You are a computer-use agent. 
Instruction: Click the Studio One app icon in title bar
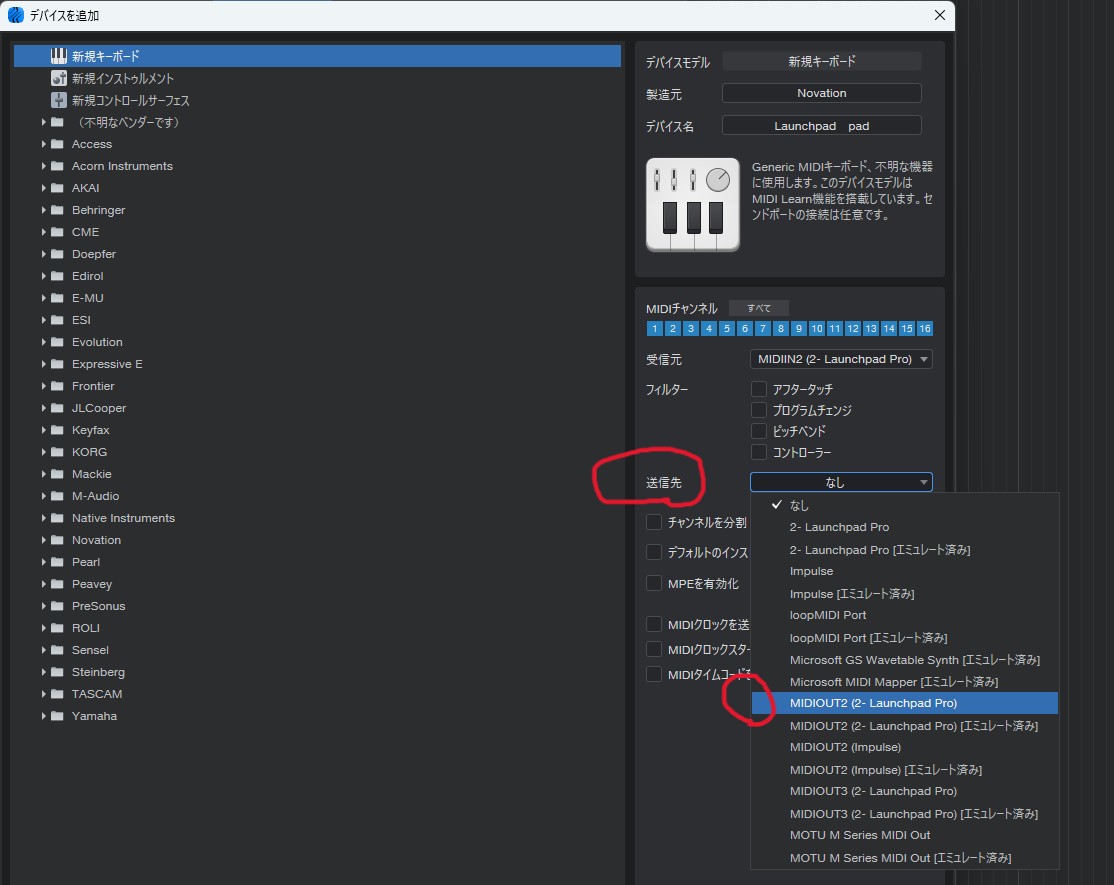pos(15,15)
